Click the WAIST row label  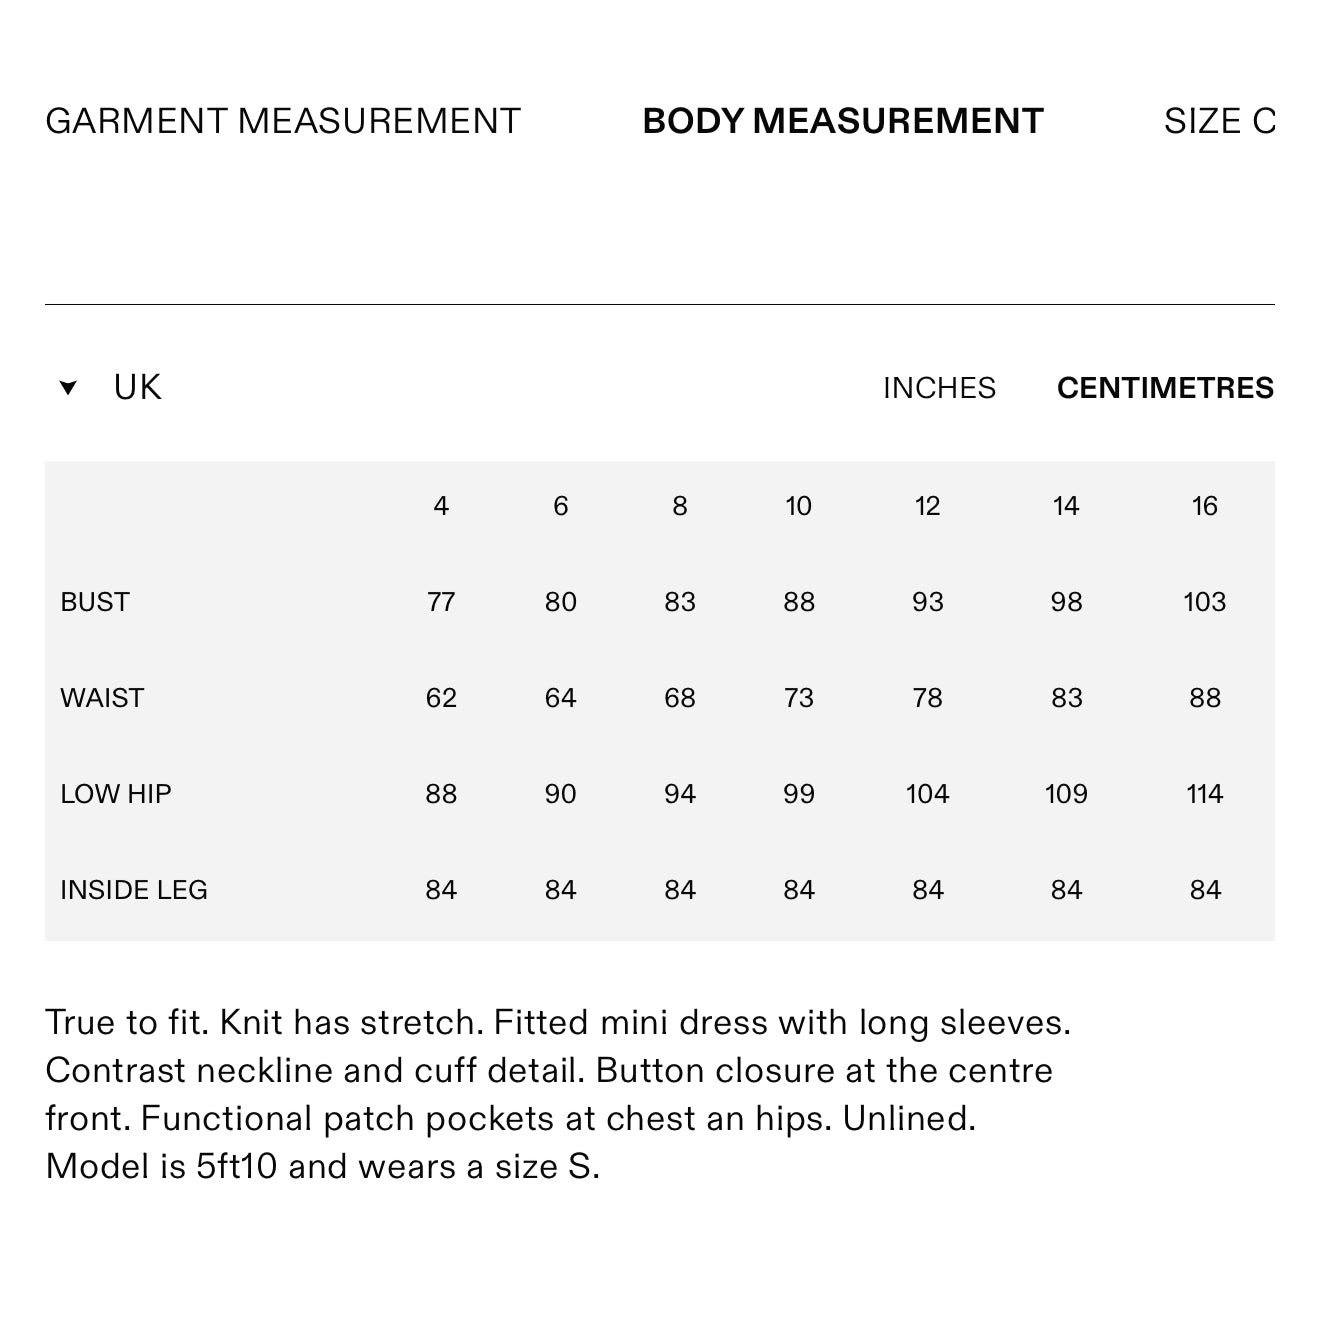(x=102, y=698)
